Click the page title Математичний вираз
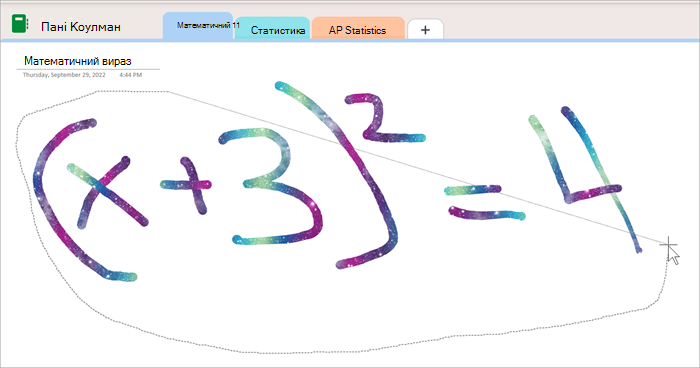Screen dimensions: 700x368 tap(78, 61)
